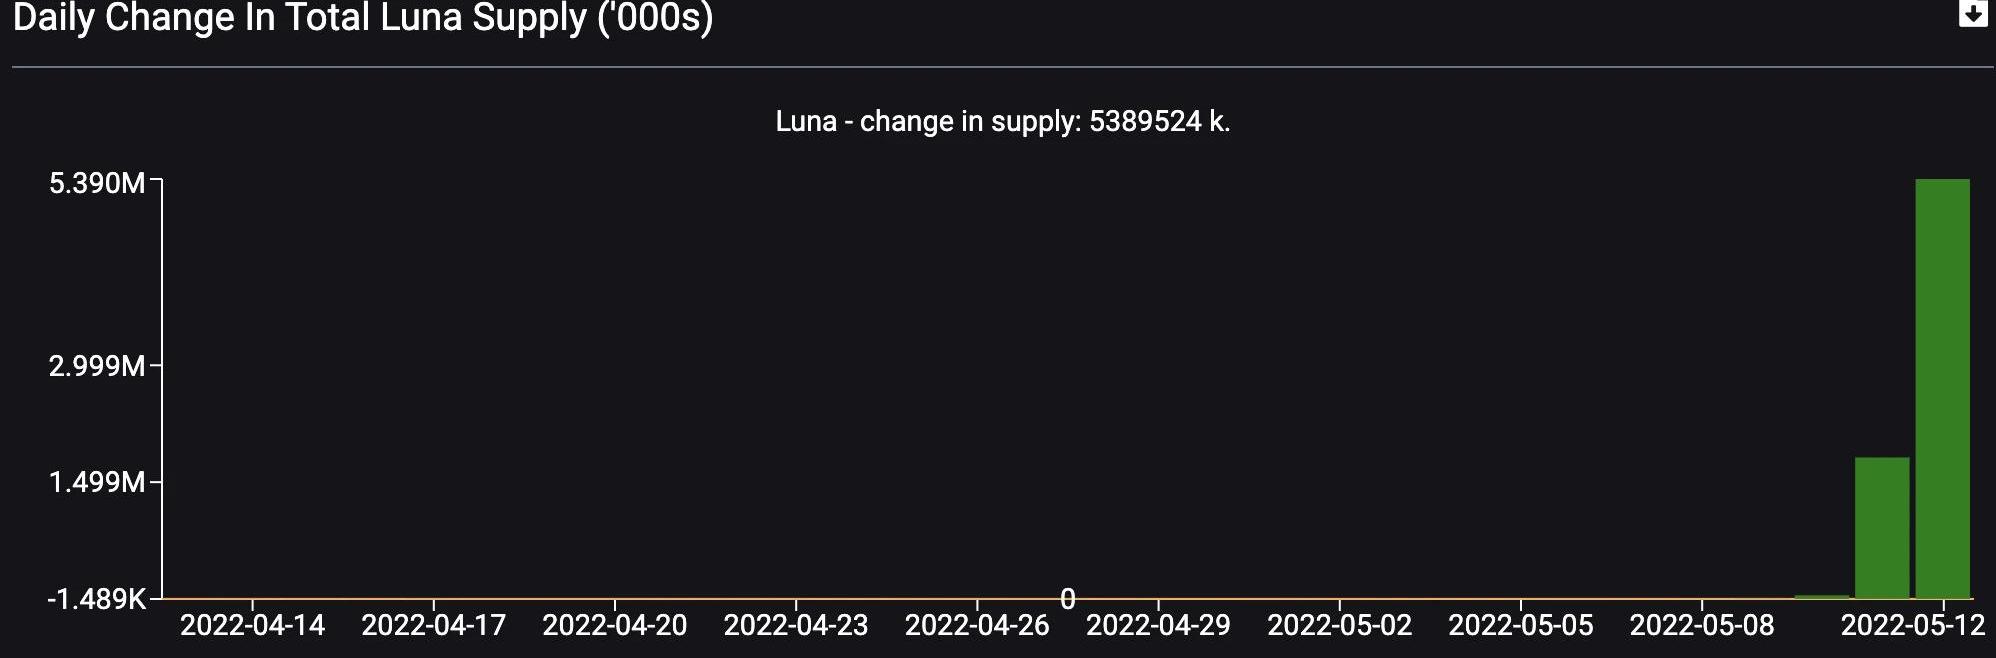Click the 5.390M y-axis label
Screen dimensions: 1996x658
click(x=97, y=183)
